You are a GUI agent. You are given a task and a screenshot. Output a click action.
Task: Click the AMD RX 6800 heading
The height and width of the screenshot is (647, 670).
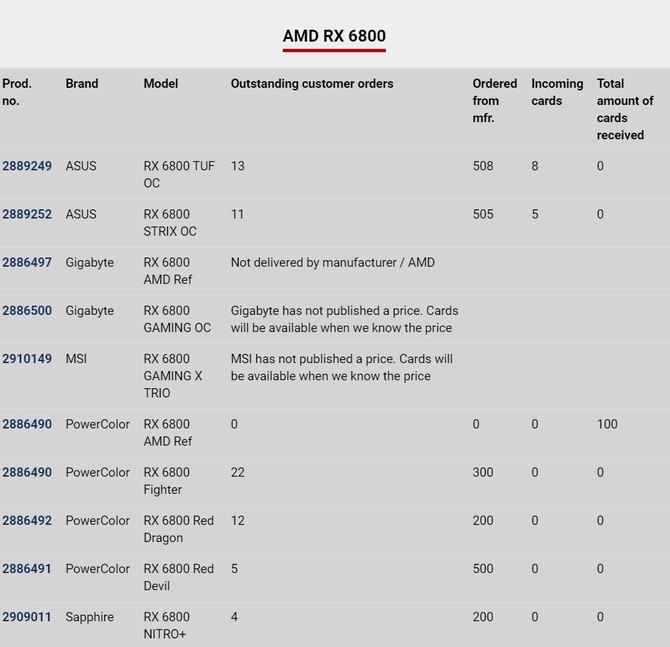pos(334,36)
